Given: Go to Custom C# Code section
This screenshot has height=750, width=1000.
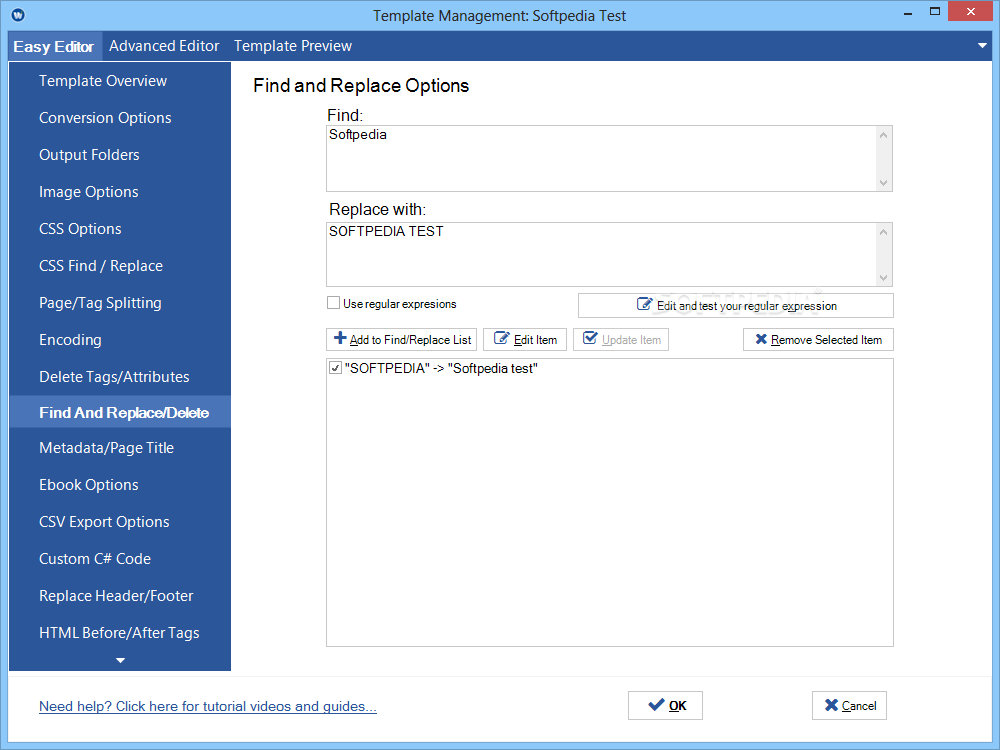Looking at the screenshot, I should 120,559.
